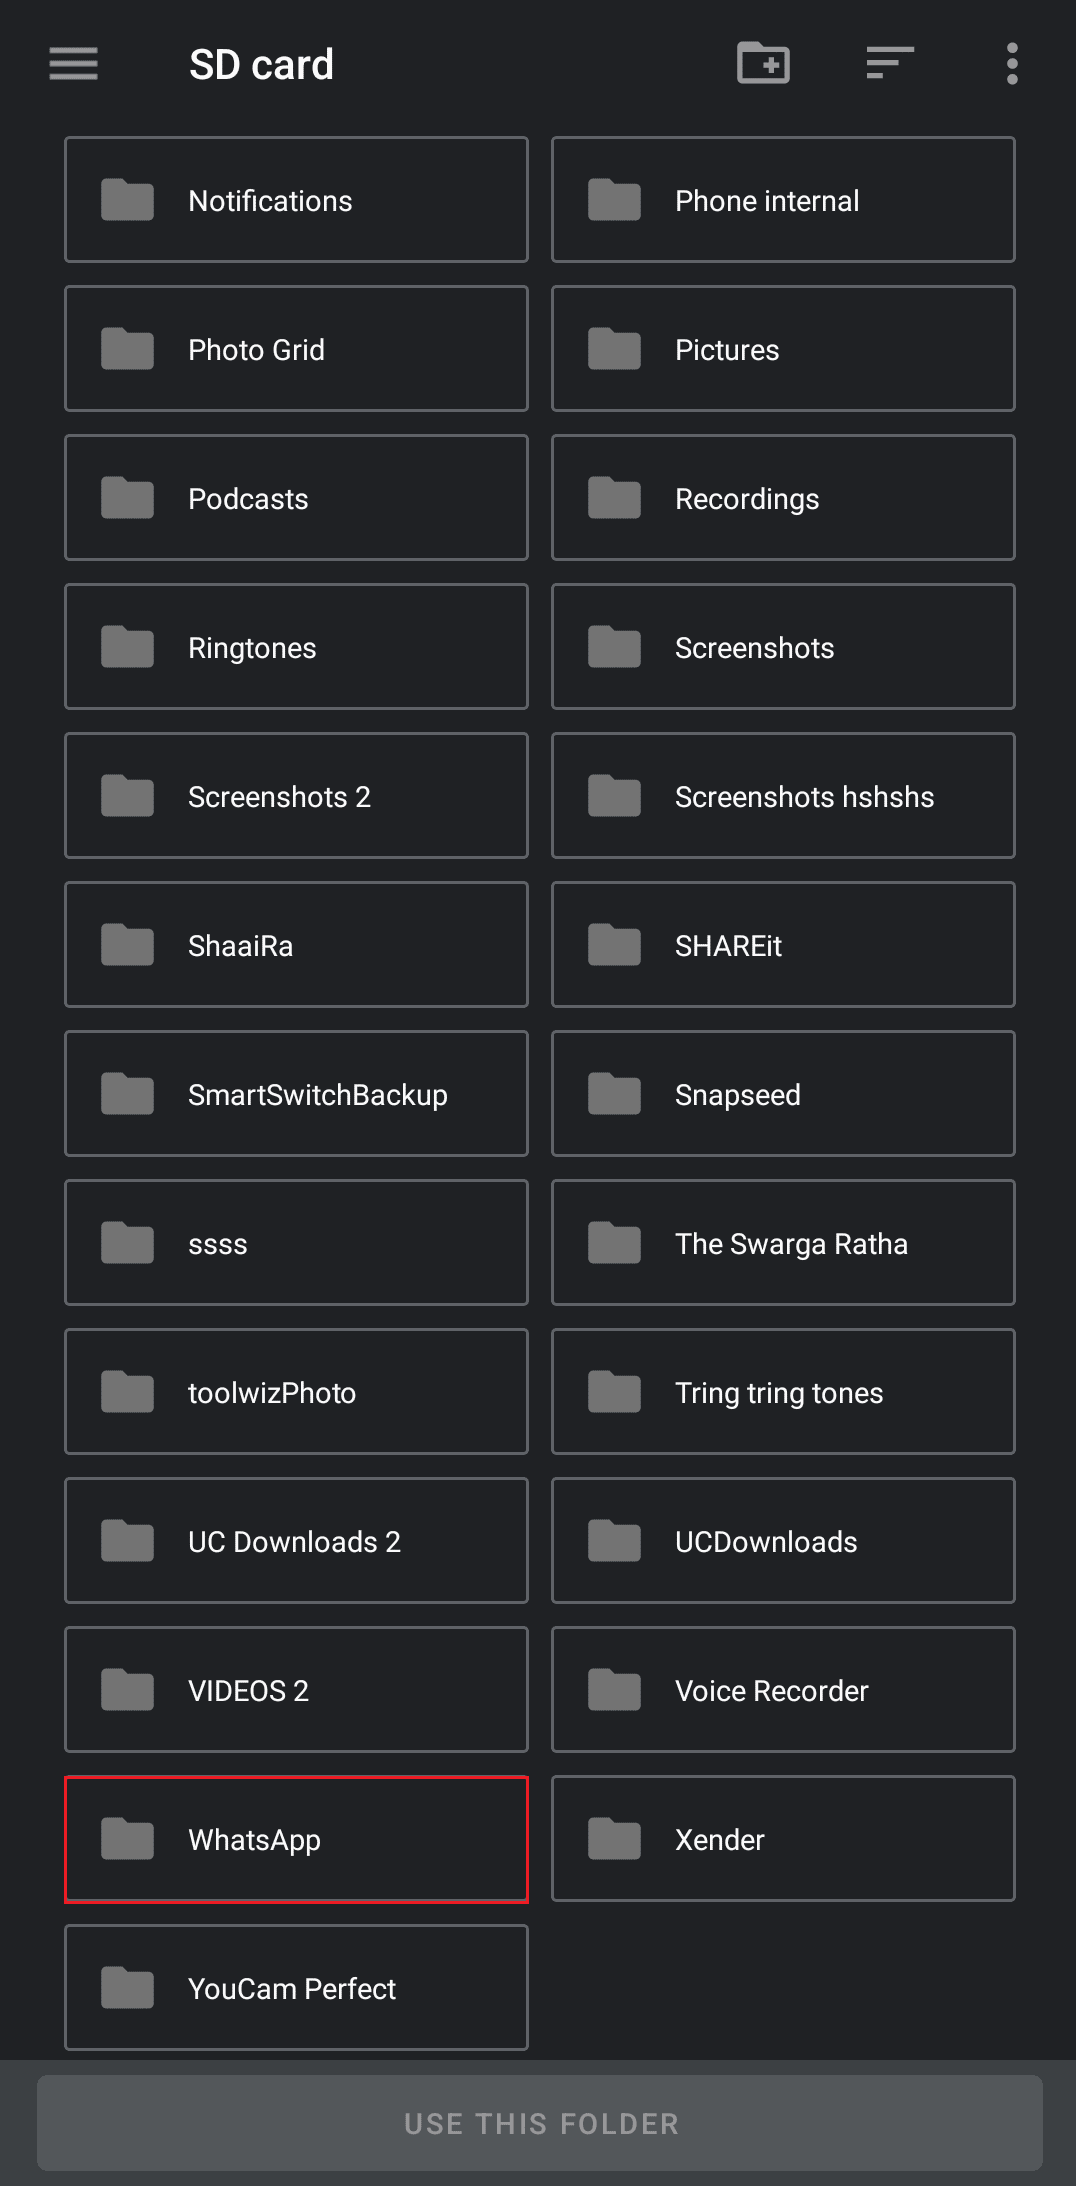Open the SmartSwitchBackup folder

pos(296,1094)
